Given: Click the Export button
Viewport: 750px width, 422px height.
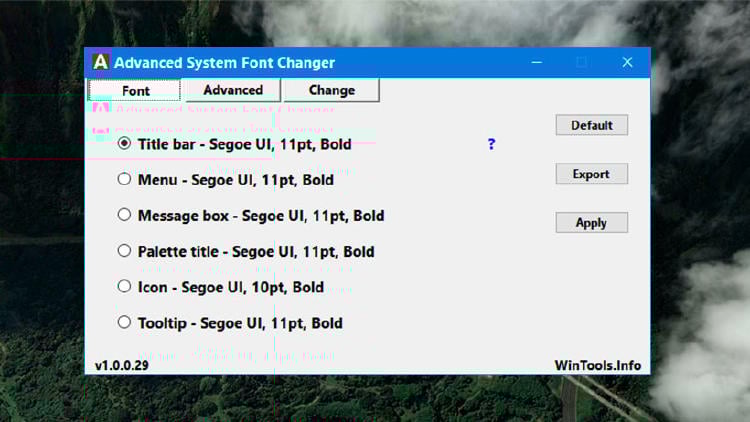Looking at the screenshot, I should tap(591, 174).
